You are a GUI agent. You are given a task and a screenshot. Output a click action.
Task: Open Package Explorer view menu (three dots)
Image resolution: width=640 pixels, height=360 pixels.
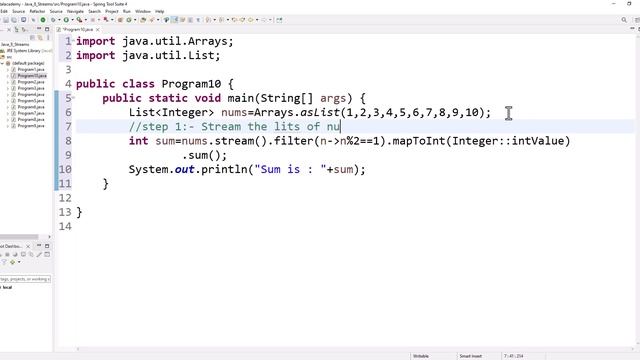(x=48, y=38)
